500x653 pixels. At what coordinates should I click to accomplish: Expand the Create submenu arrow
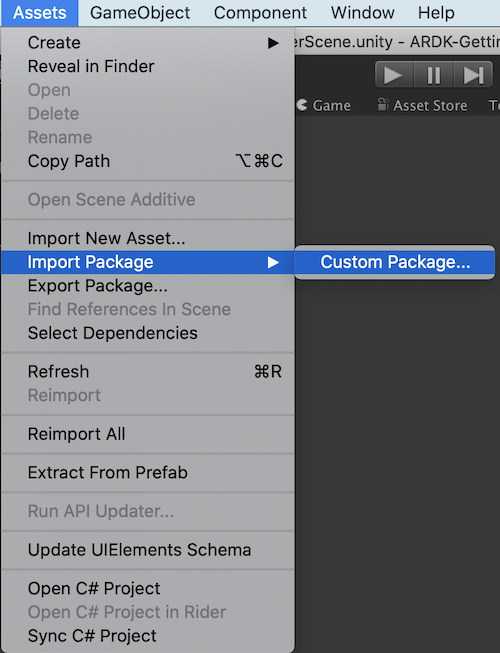273,43
